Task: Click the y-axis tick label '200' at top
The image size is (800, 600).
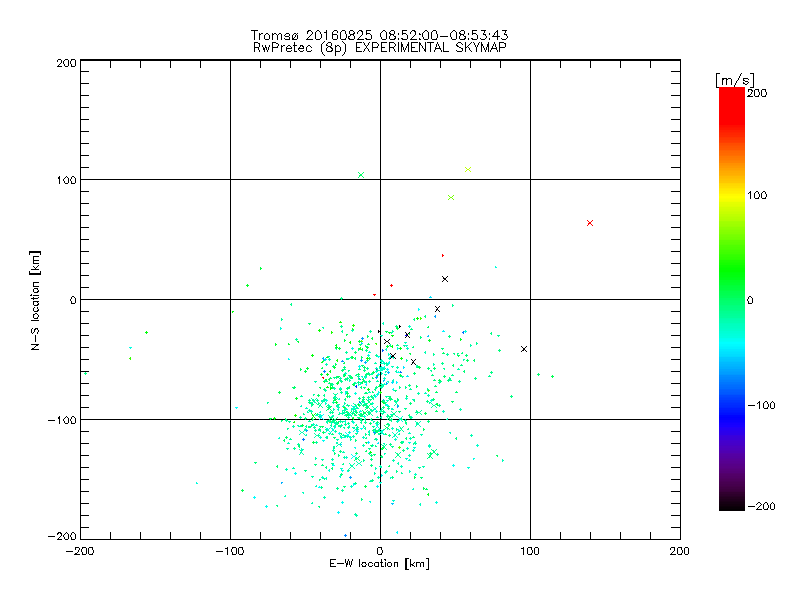Action: click(66, 63)
